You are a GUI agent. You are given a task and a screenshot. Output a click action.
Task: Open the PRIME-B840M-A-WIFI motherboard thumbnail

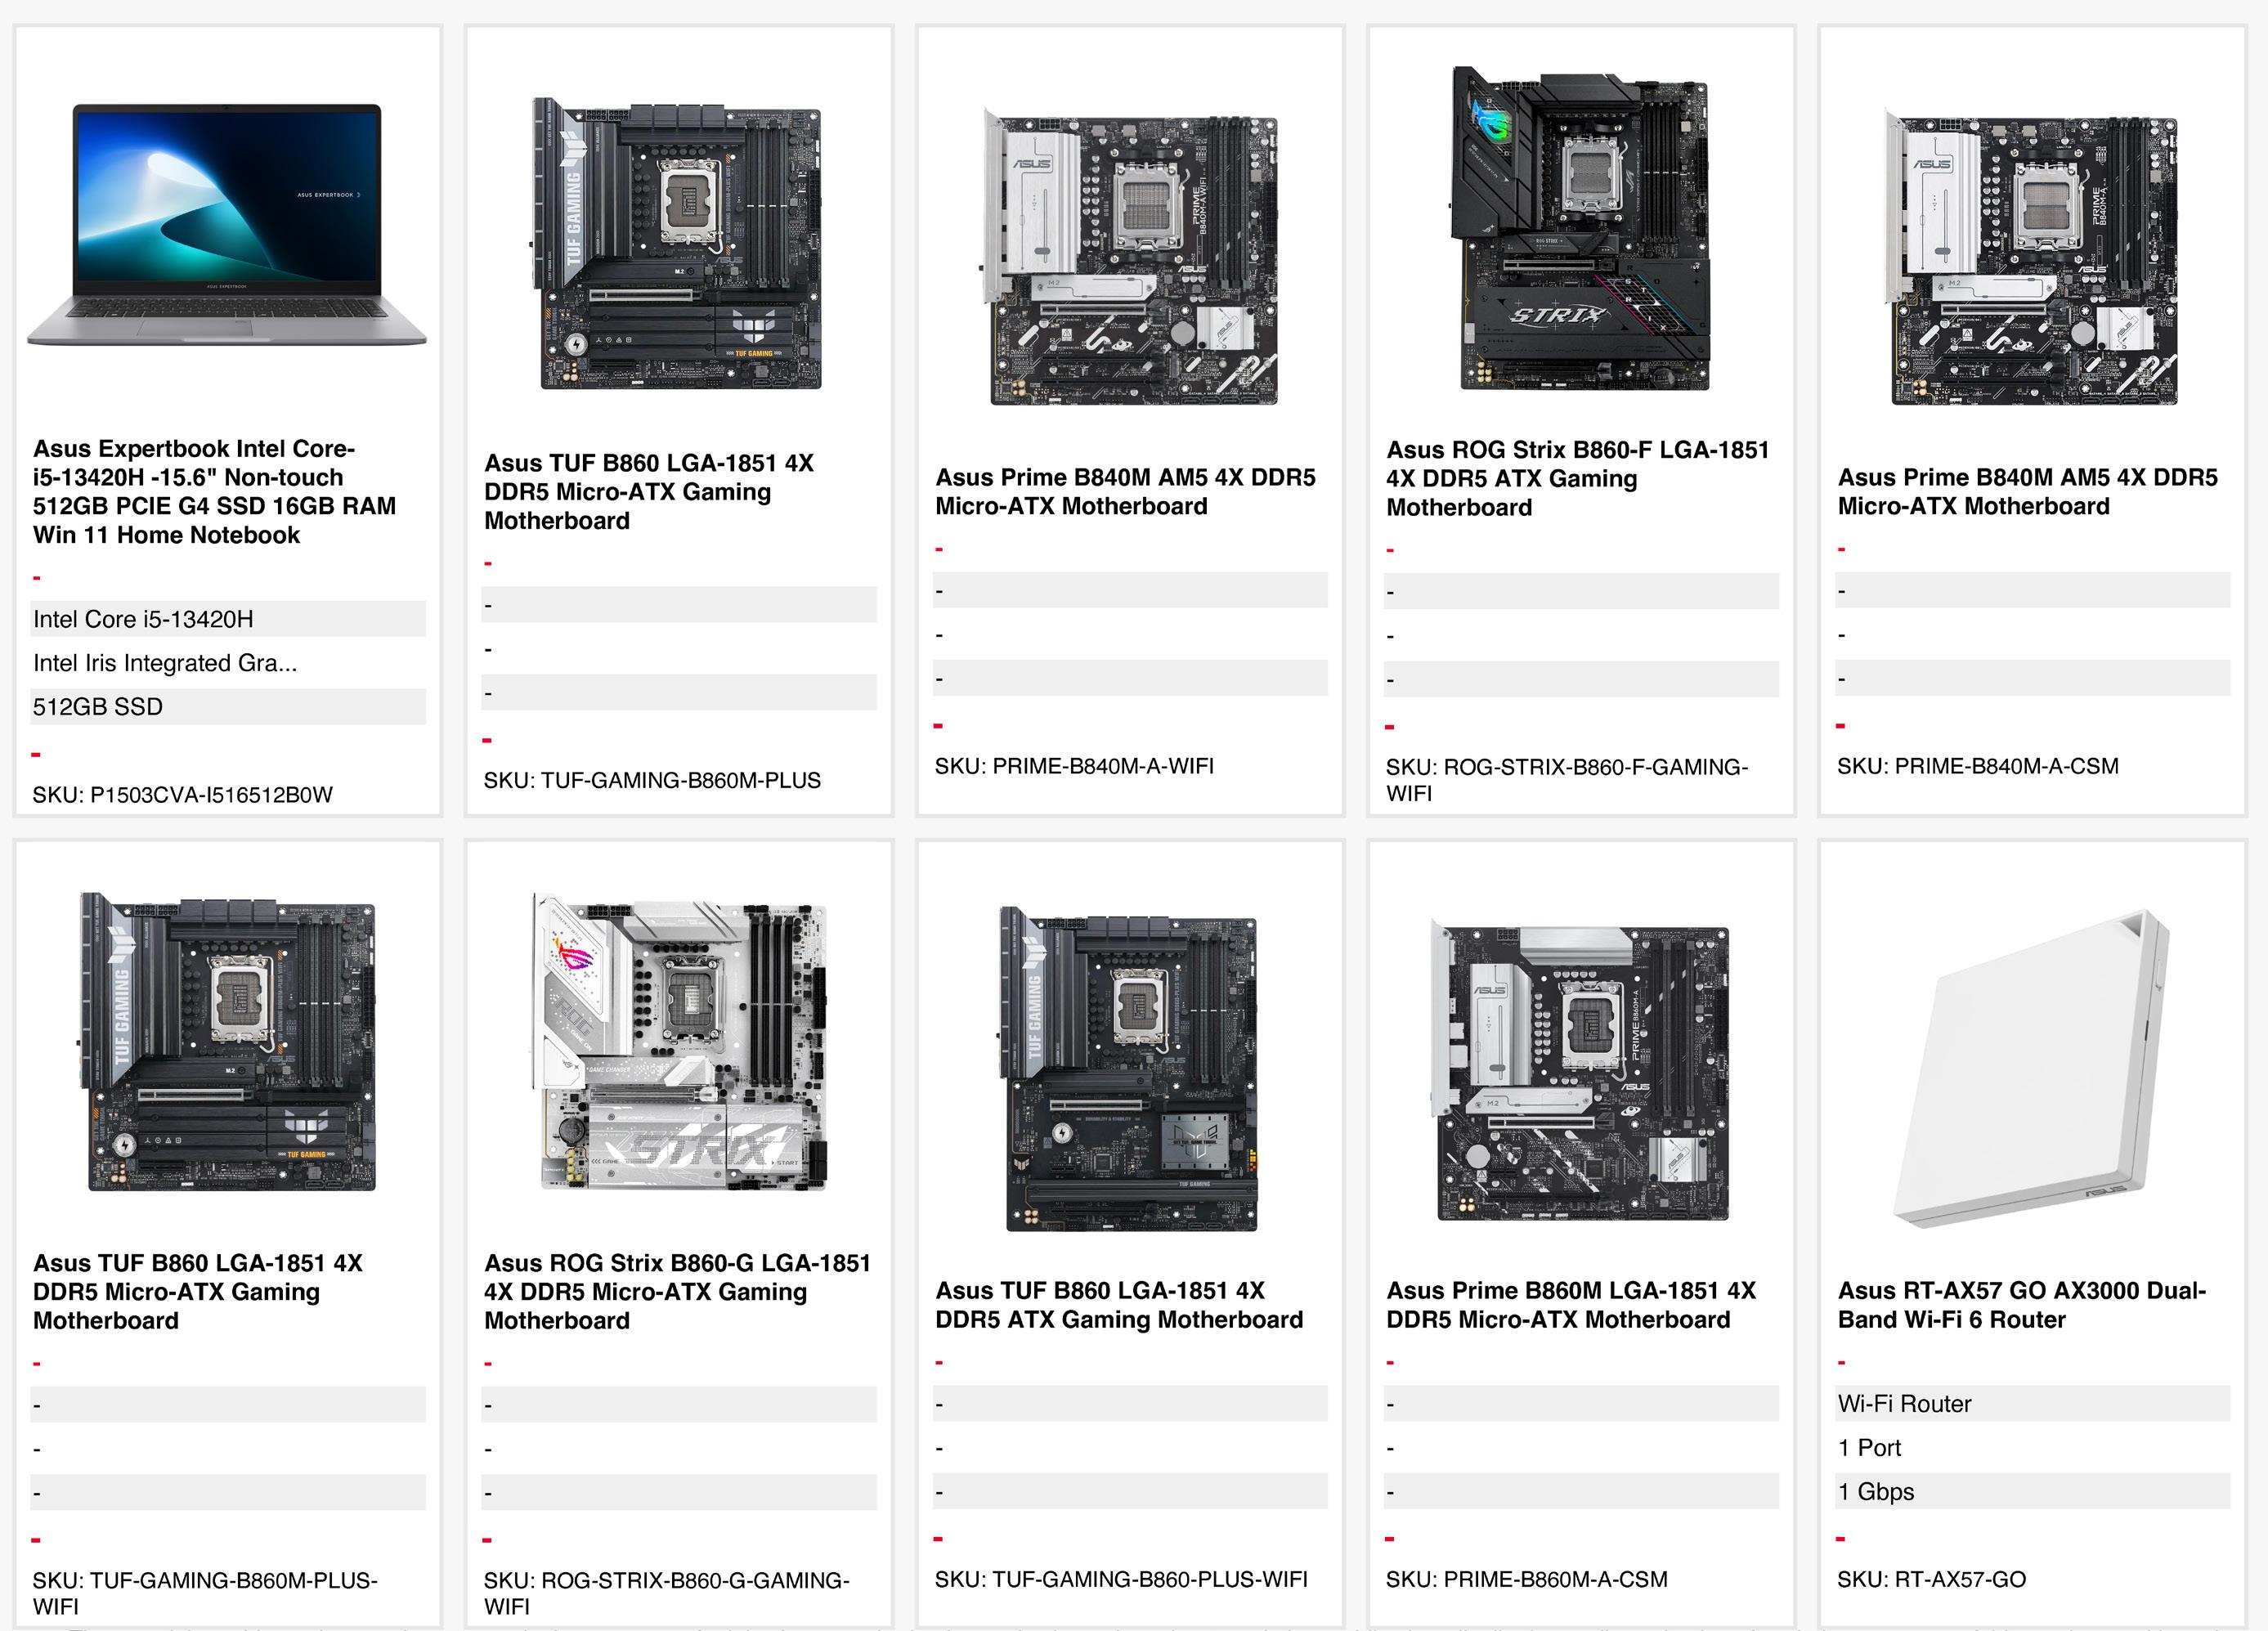point(1130,257)
